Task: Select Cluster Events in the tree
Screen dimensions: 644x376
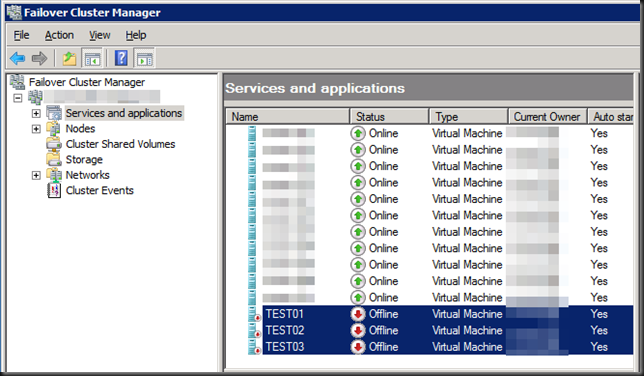Action: click(x=100, y=190)
